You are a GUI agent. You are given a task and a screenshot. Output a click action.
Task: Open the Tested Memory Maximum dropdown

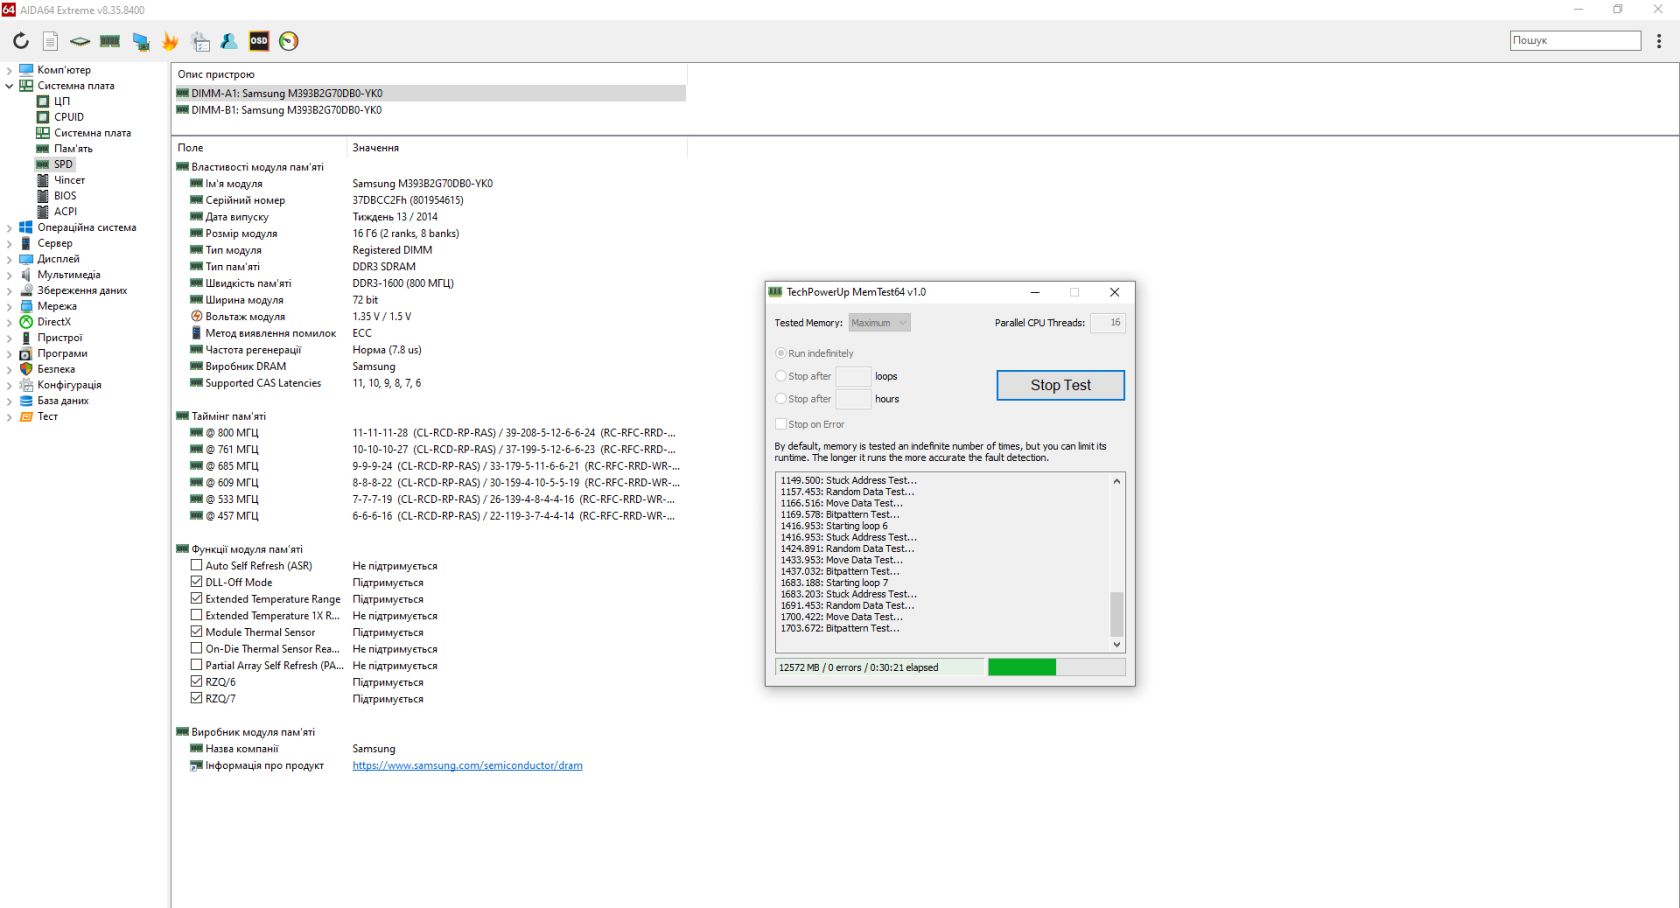pos(879,323)
